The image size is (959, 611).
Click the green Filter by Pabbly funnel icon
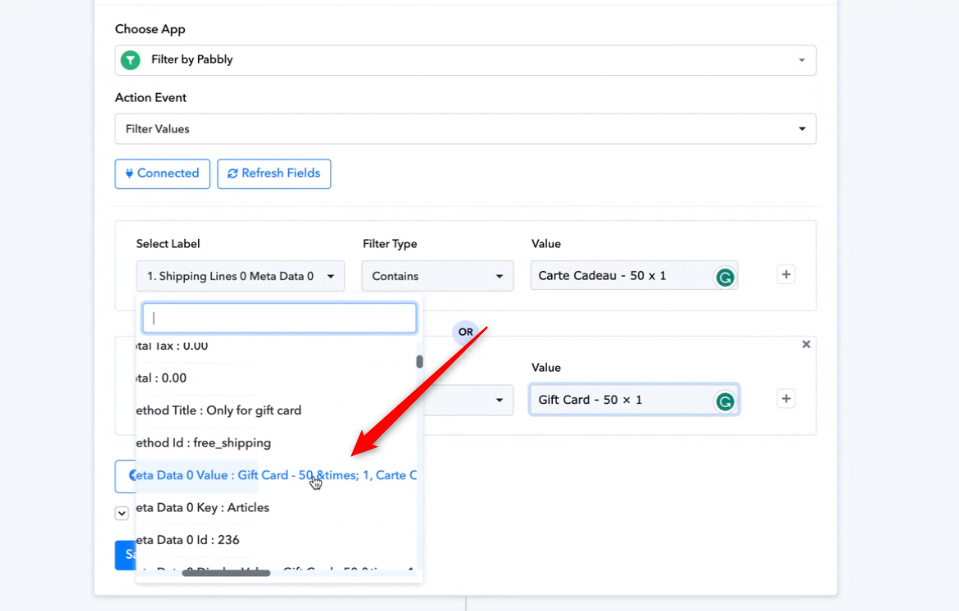click(x=130, y=60)
